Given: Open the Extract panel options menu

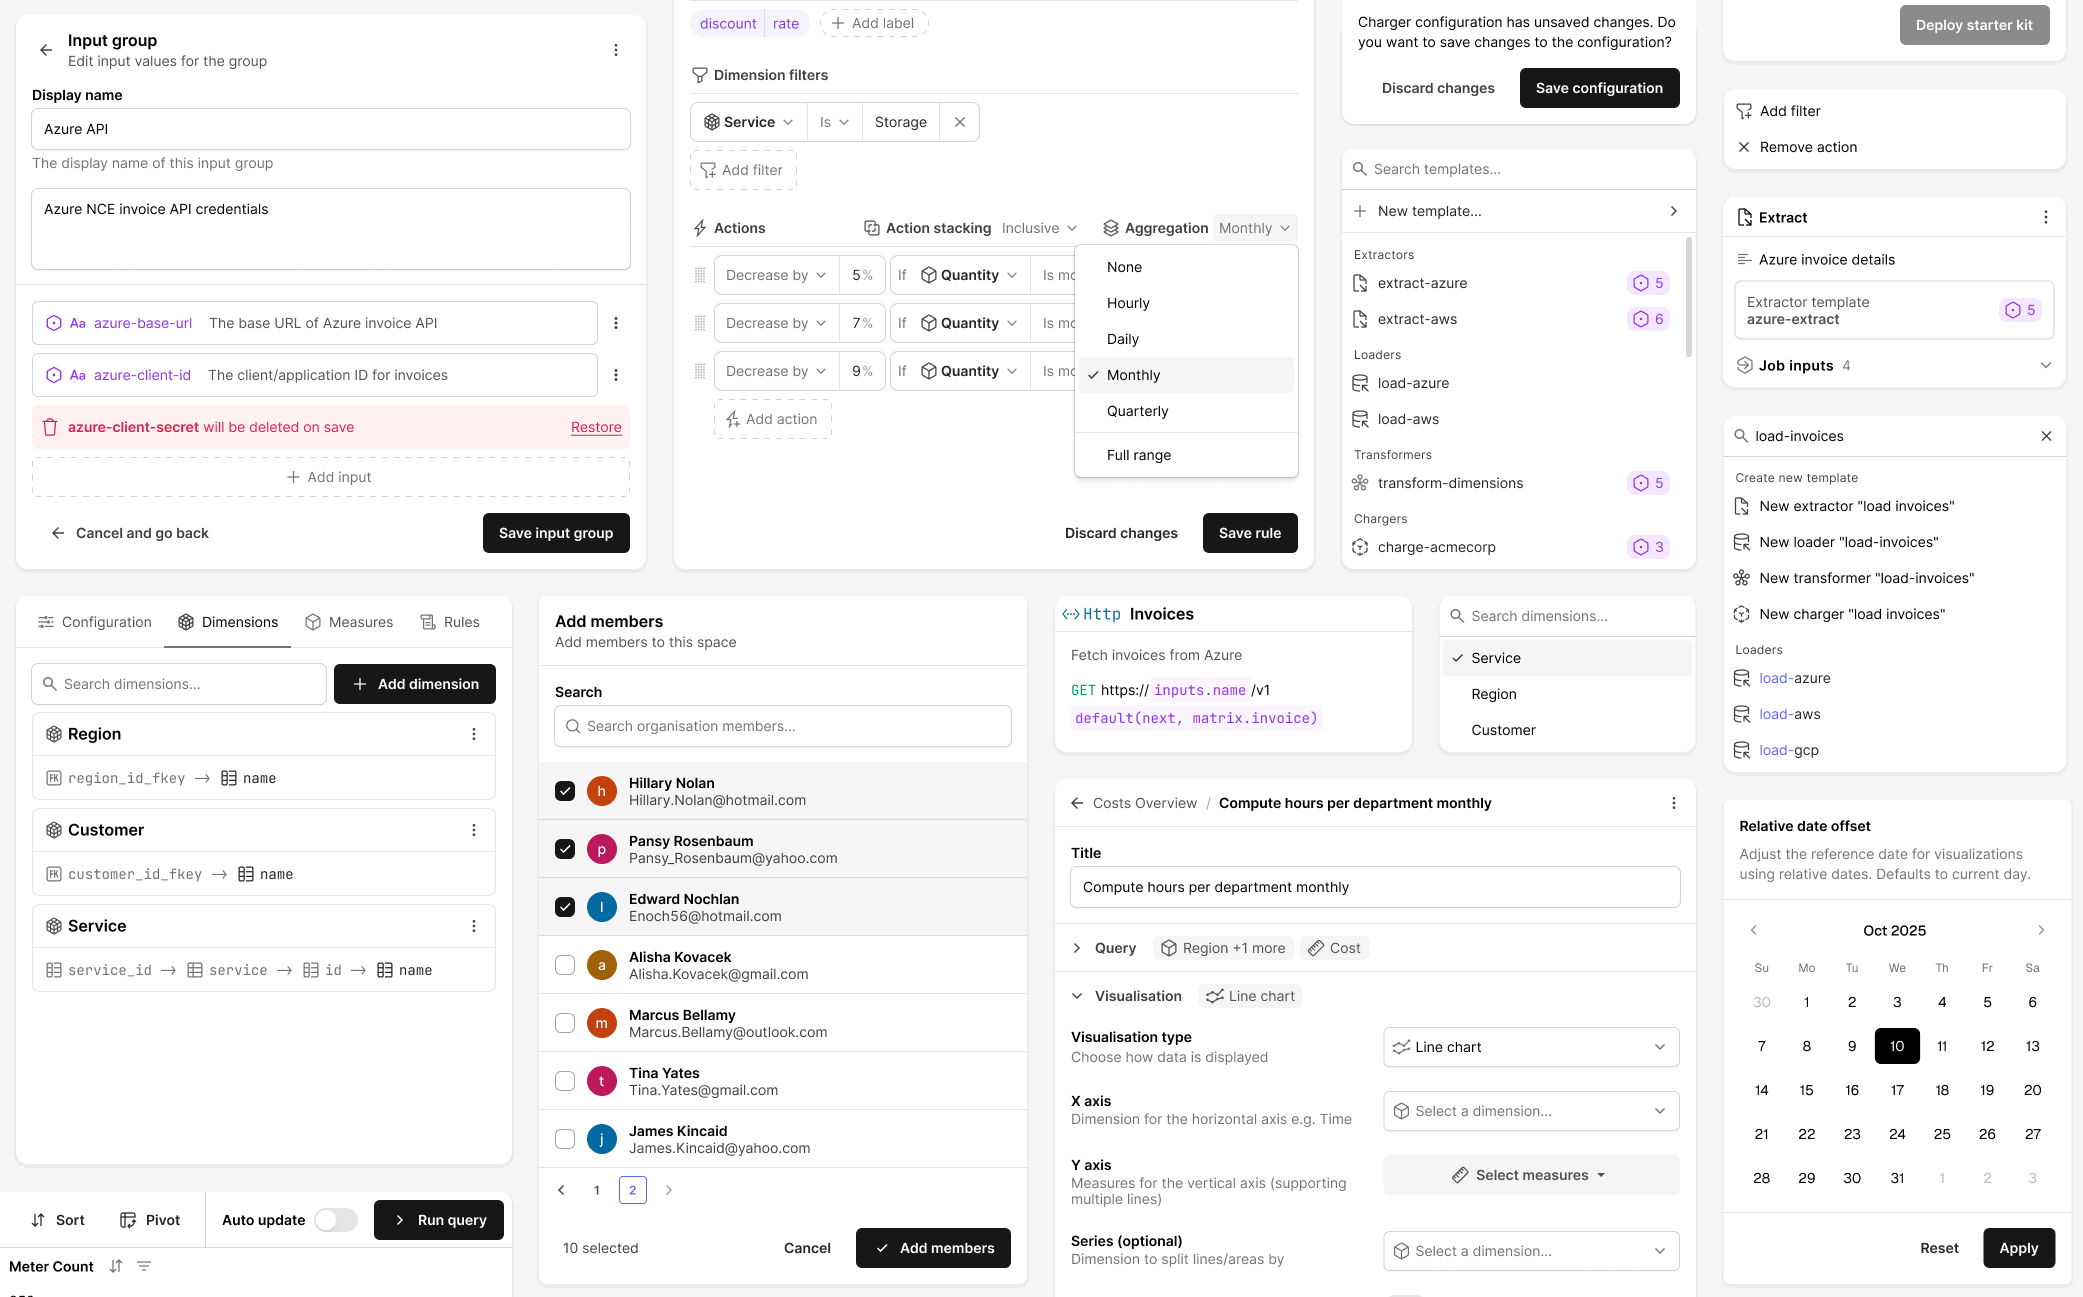Looking at the screenshot, I should click(x=2045, y=217).
